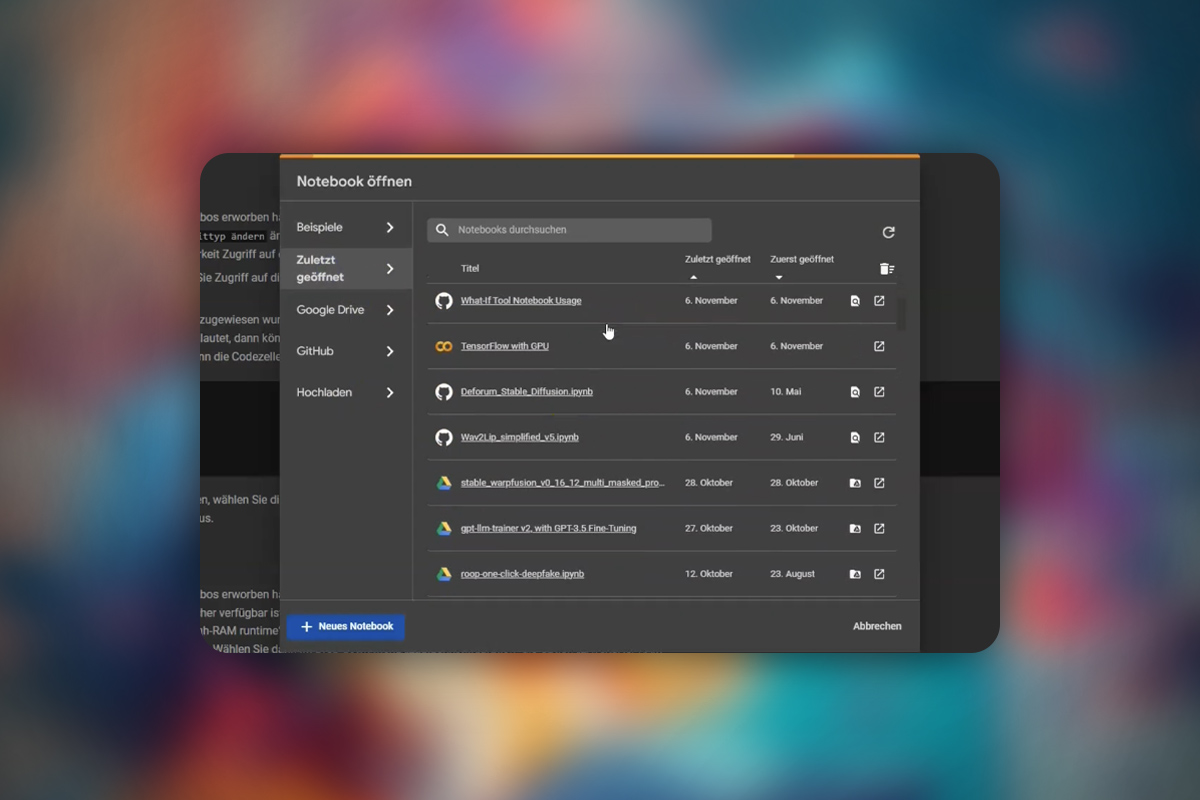The image size is (1200, 800).
Task: Sort by Zuletzt geöffnet column arrow
Action: pos(693,277)
